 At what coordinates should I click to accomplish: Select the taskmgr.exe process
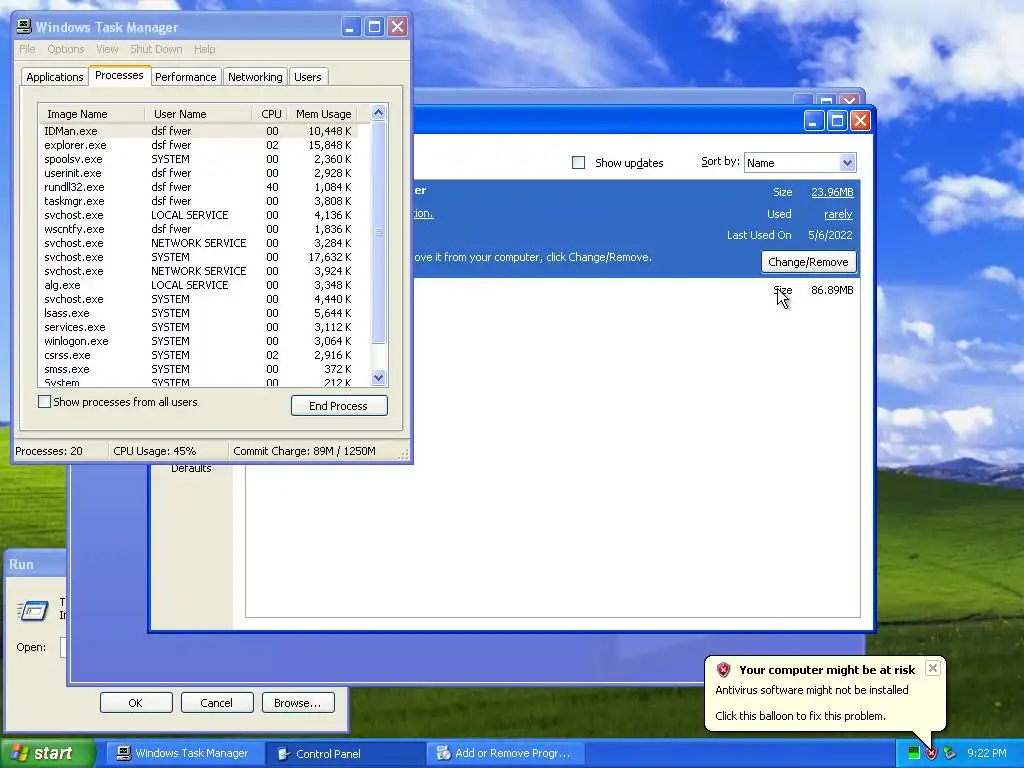[199, 201]
